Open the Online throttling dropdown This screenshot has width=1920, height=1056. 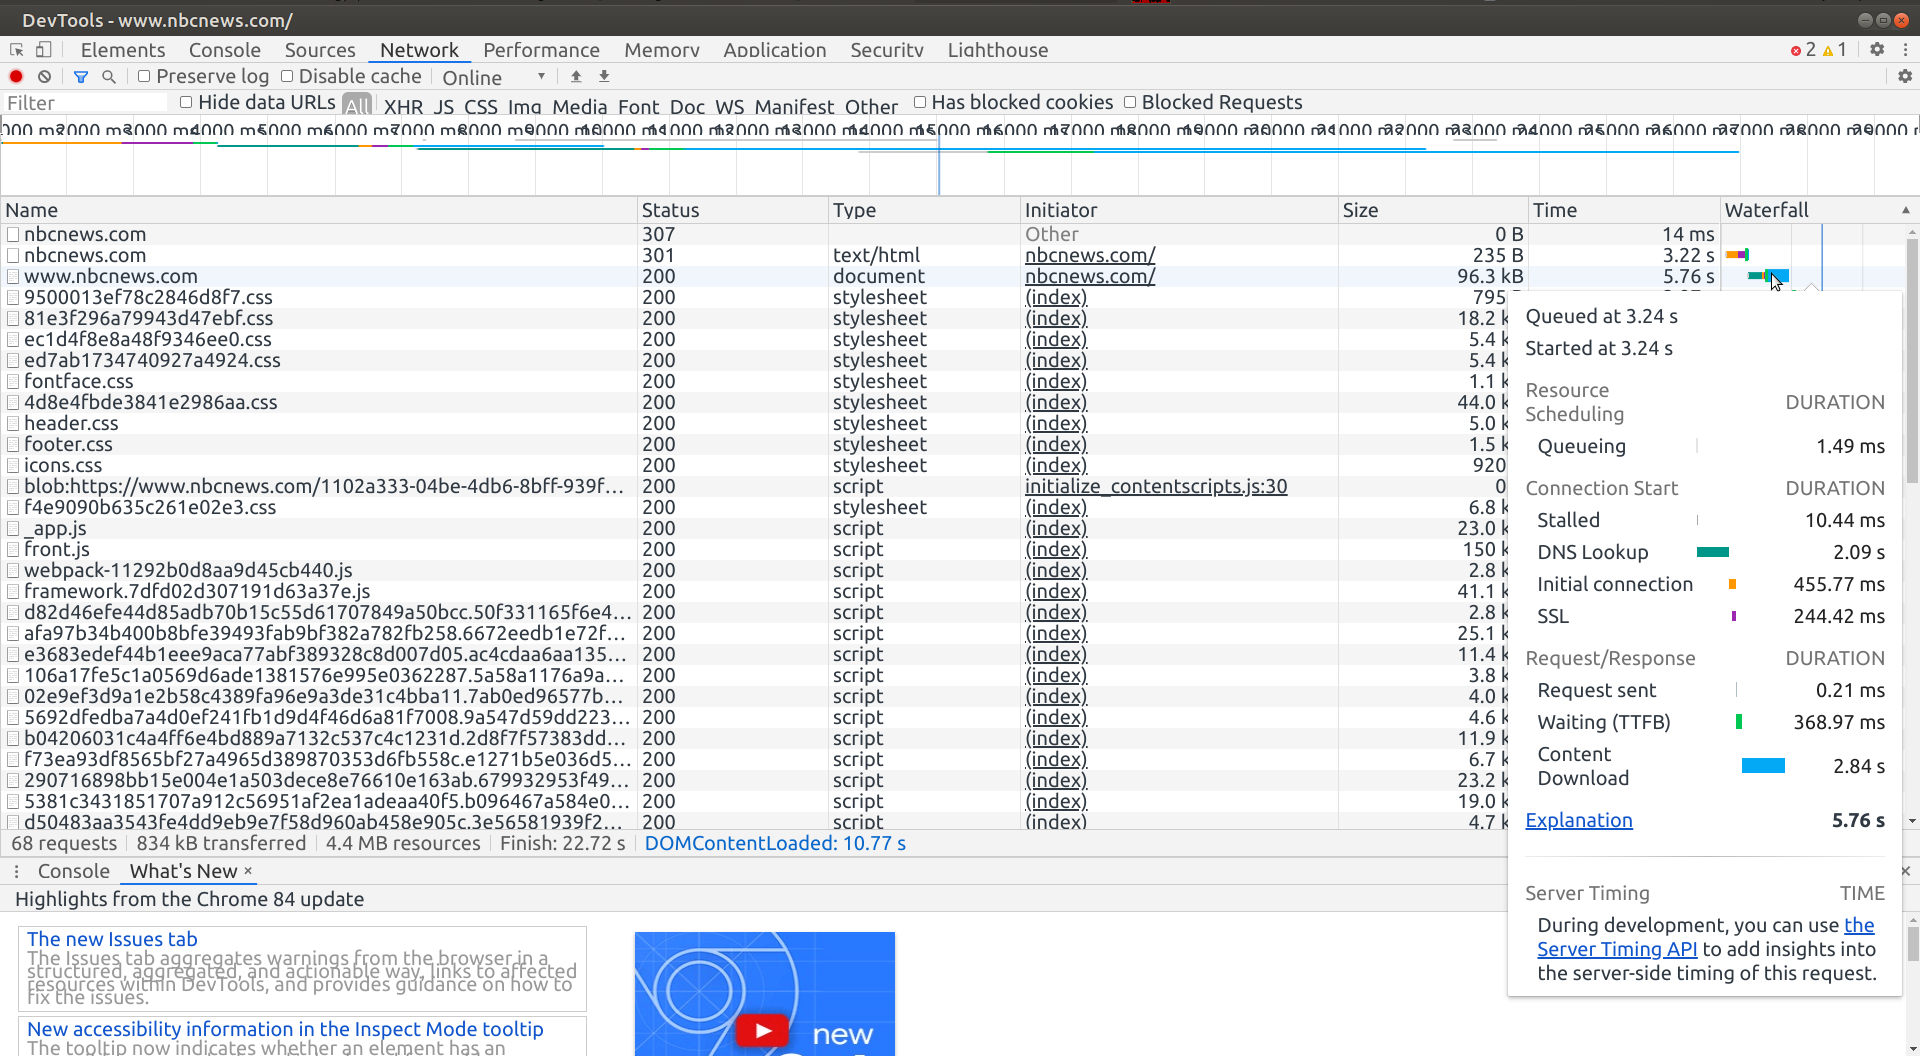(493, 77)
